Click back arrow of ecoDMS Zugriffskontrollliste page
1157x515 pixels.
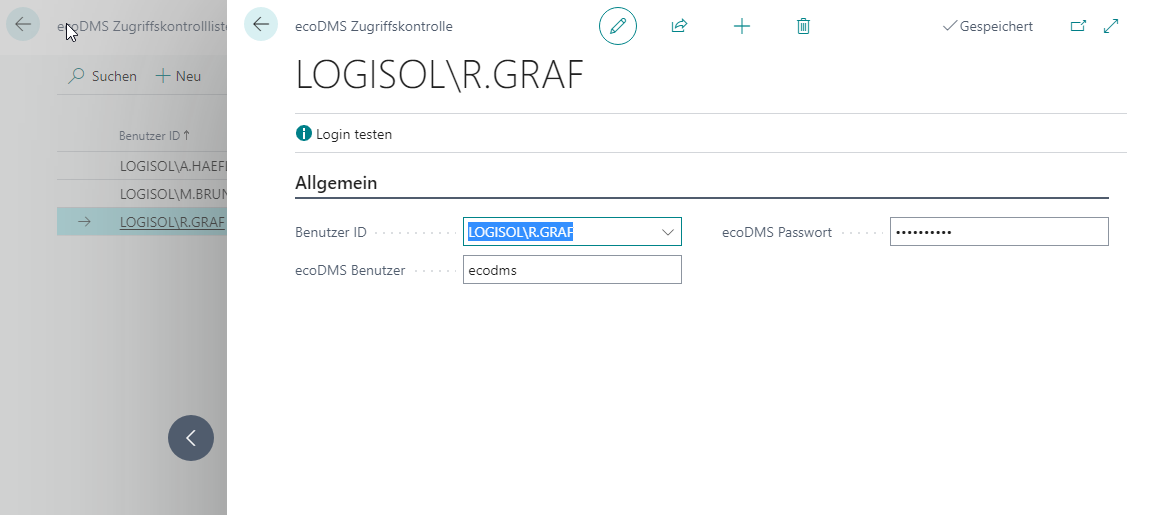pyautogui.click(x=23, y=24)
